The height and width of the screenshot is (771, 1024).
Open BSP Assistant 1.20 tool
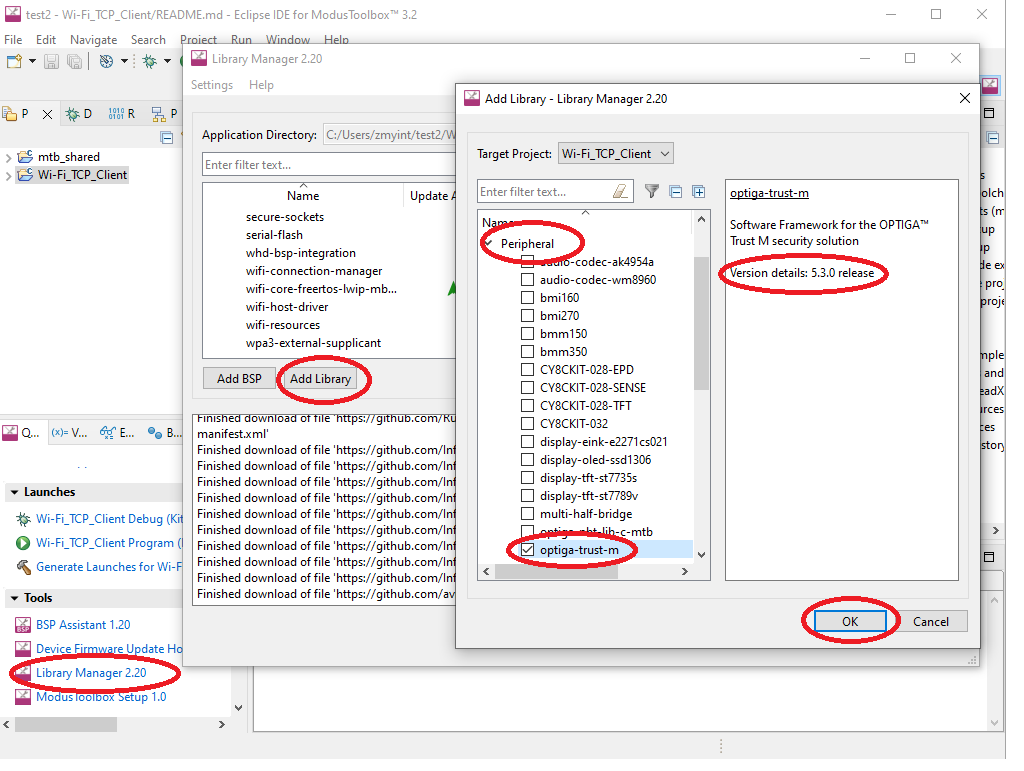[x=83, y=625]
